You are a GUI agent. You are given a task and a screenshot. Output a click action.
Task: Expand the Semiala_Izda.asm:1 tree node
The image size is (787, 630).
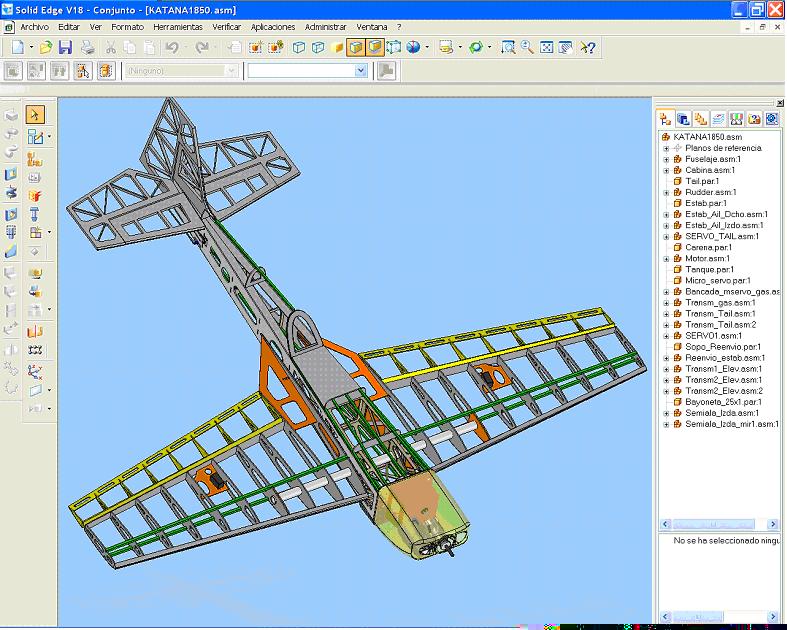tap(666, 413)
